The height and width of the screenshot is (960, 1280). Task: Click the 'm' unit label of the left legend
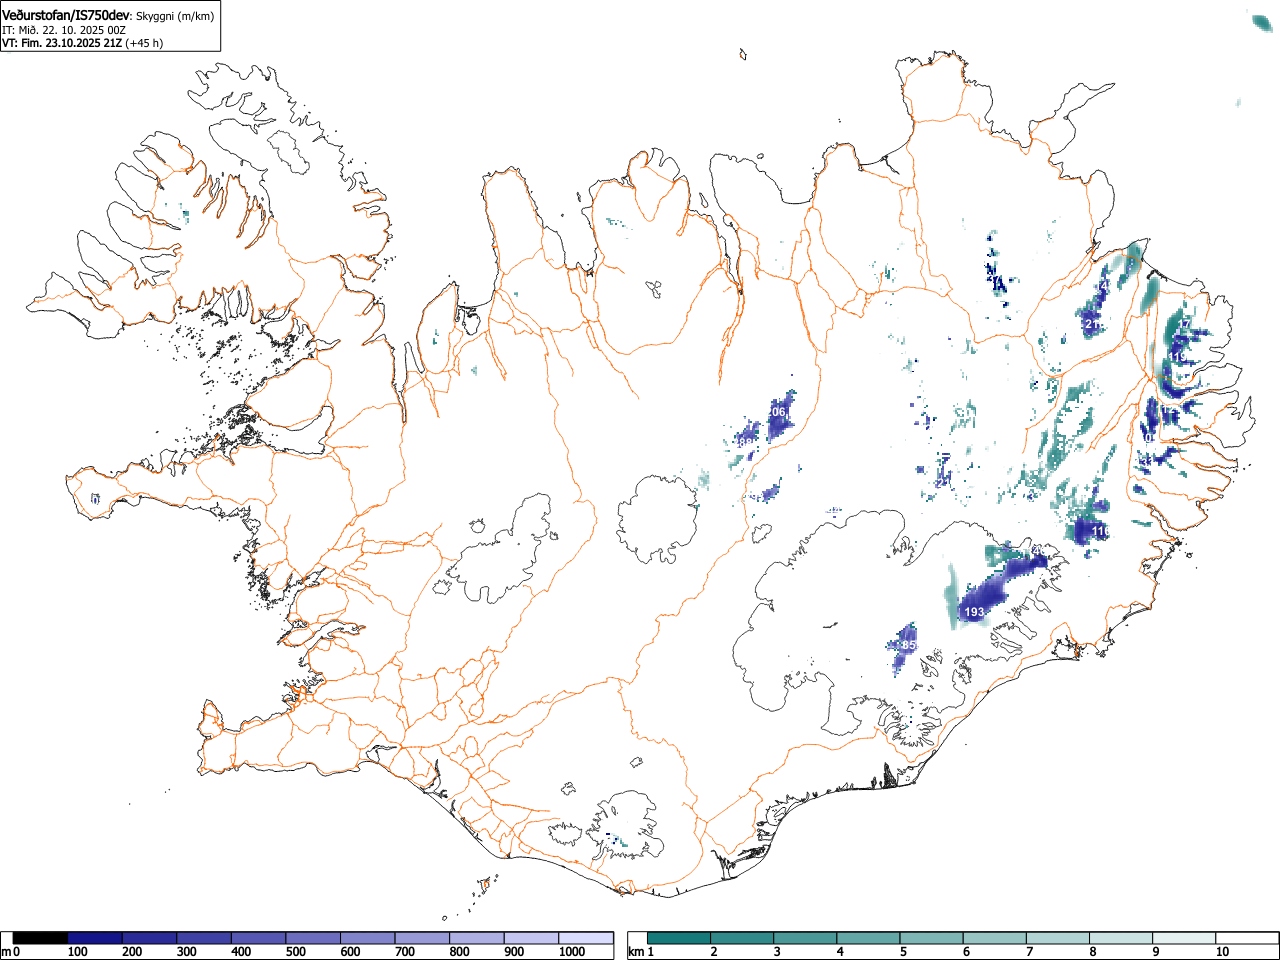tap(6, 952)
